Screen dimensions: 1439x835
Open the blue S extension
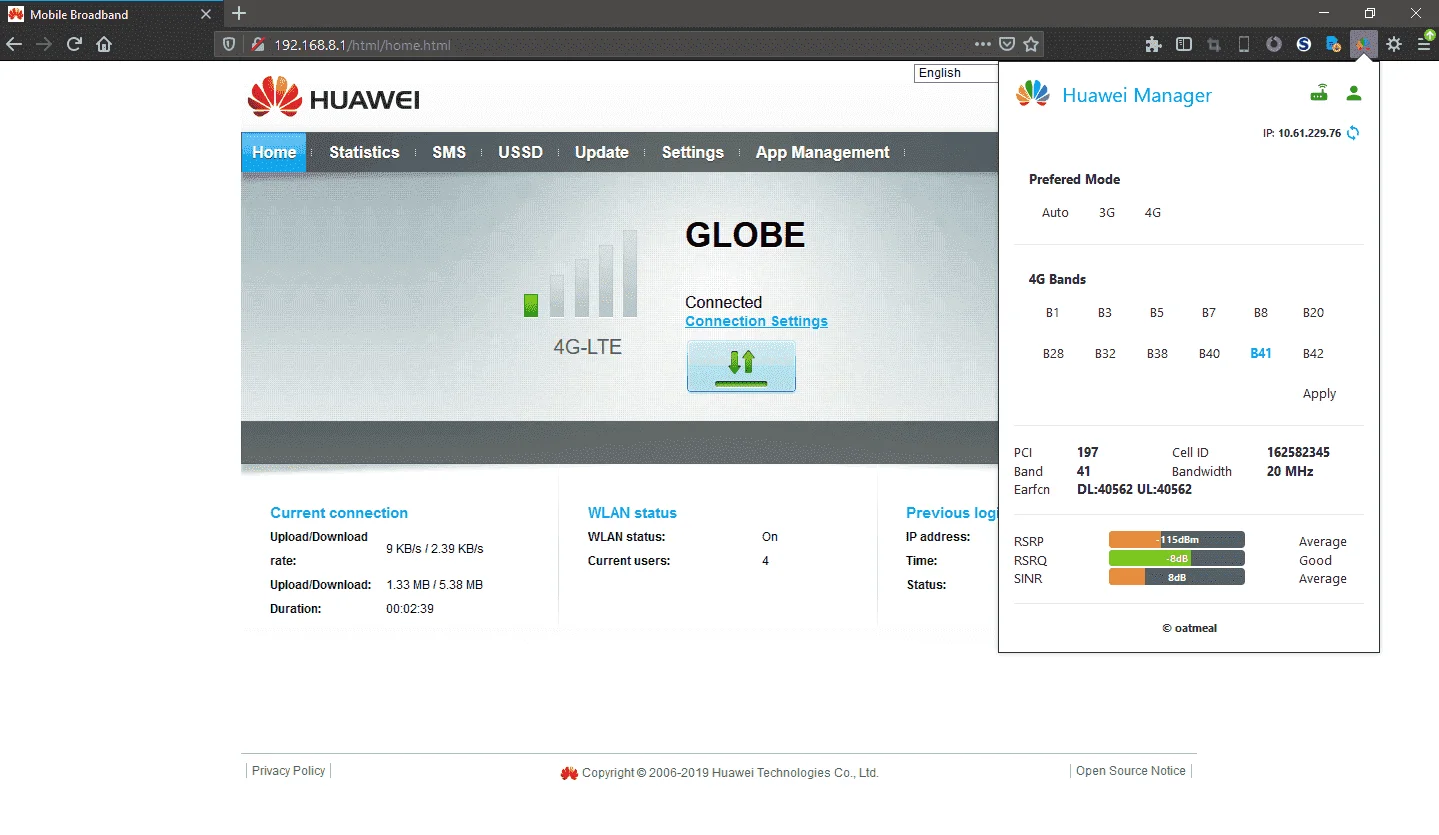pos(1304,44)
